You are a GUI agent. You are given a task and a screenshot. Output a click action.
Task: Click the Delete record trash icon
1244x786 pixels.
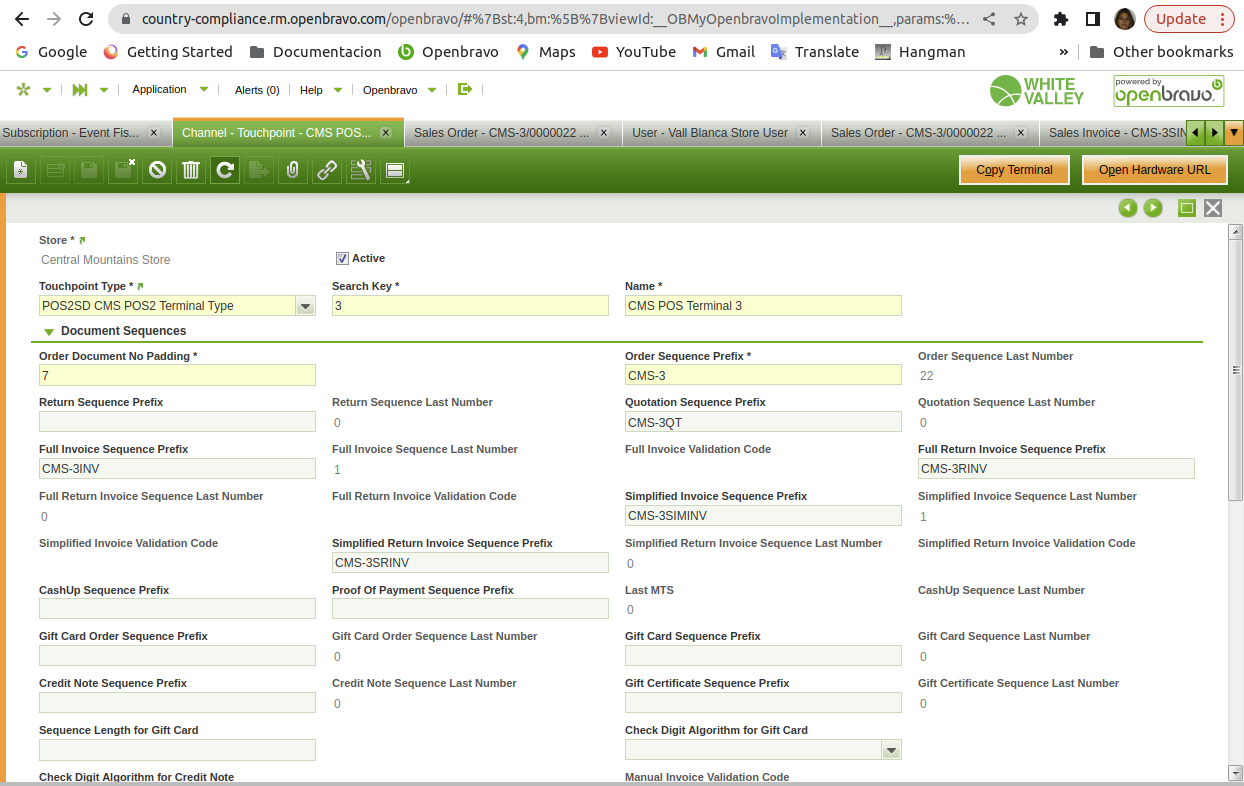191,171
